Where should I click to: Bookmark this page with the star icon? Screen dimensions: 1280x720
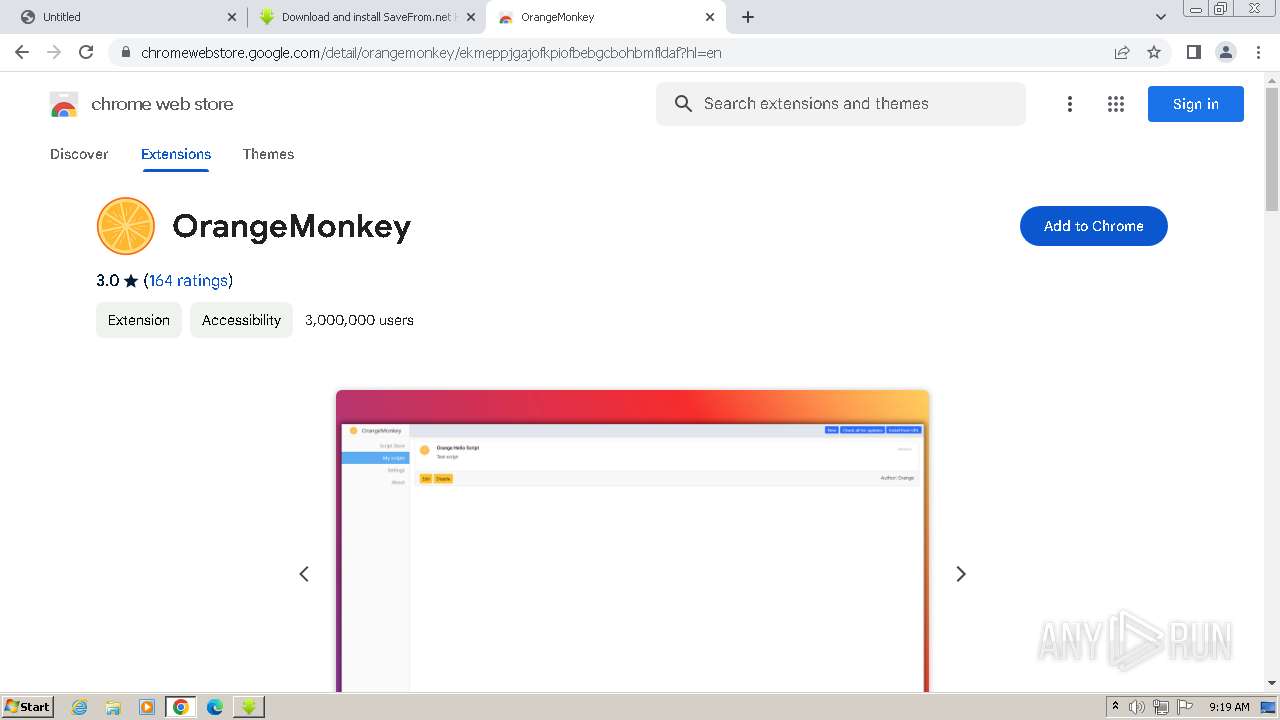(x=1154, y=52)
